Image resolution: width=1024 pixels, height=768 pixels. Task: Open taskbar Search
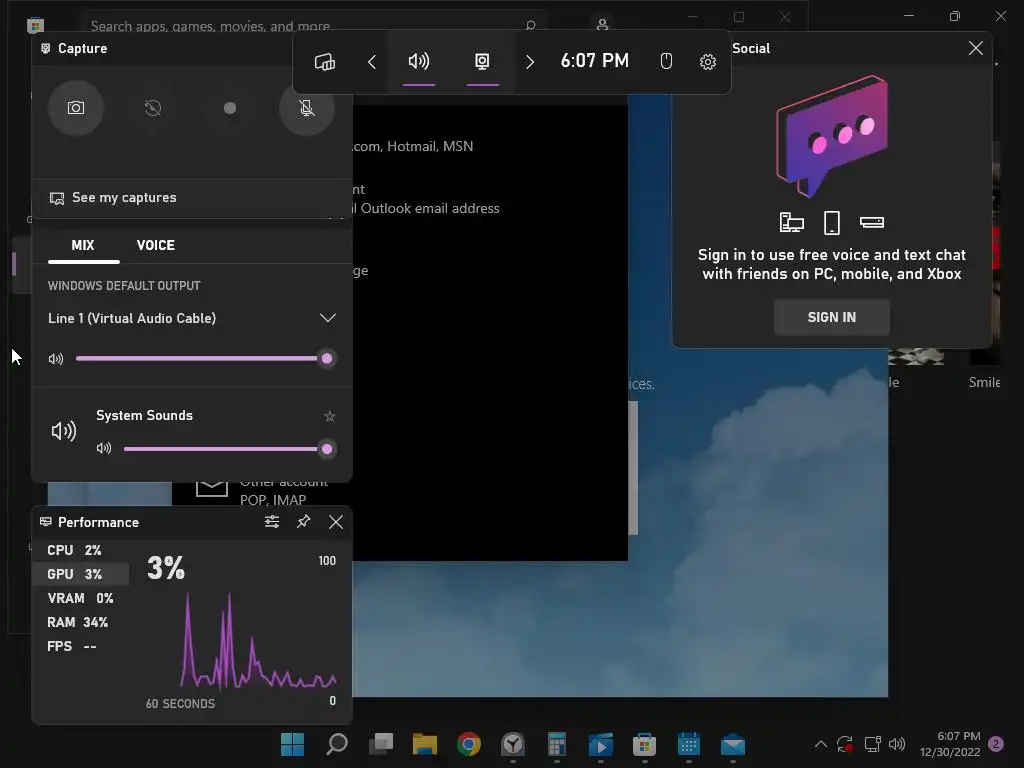pyautogui.click(x=337, y=744)
